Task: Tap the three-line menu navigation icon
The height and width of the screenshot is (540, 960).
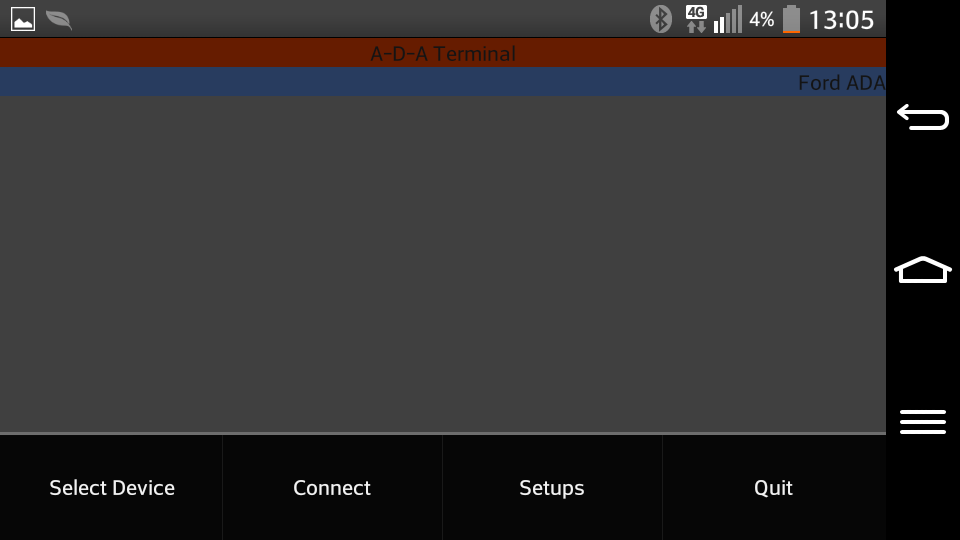Action: coord(923,422)
